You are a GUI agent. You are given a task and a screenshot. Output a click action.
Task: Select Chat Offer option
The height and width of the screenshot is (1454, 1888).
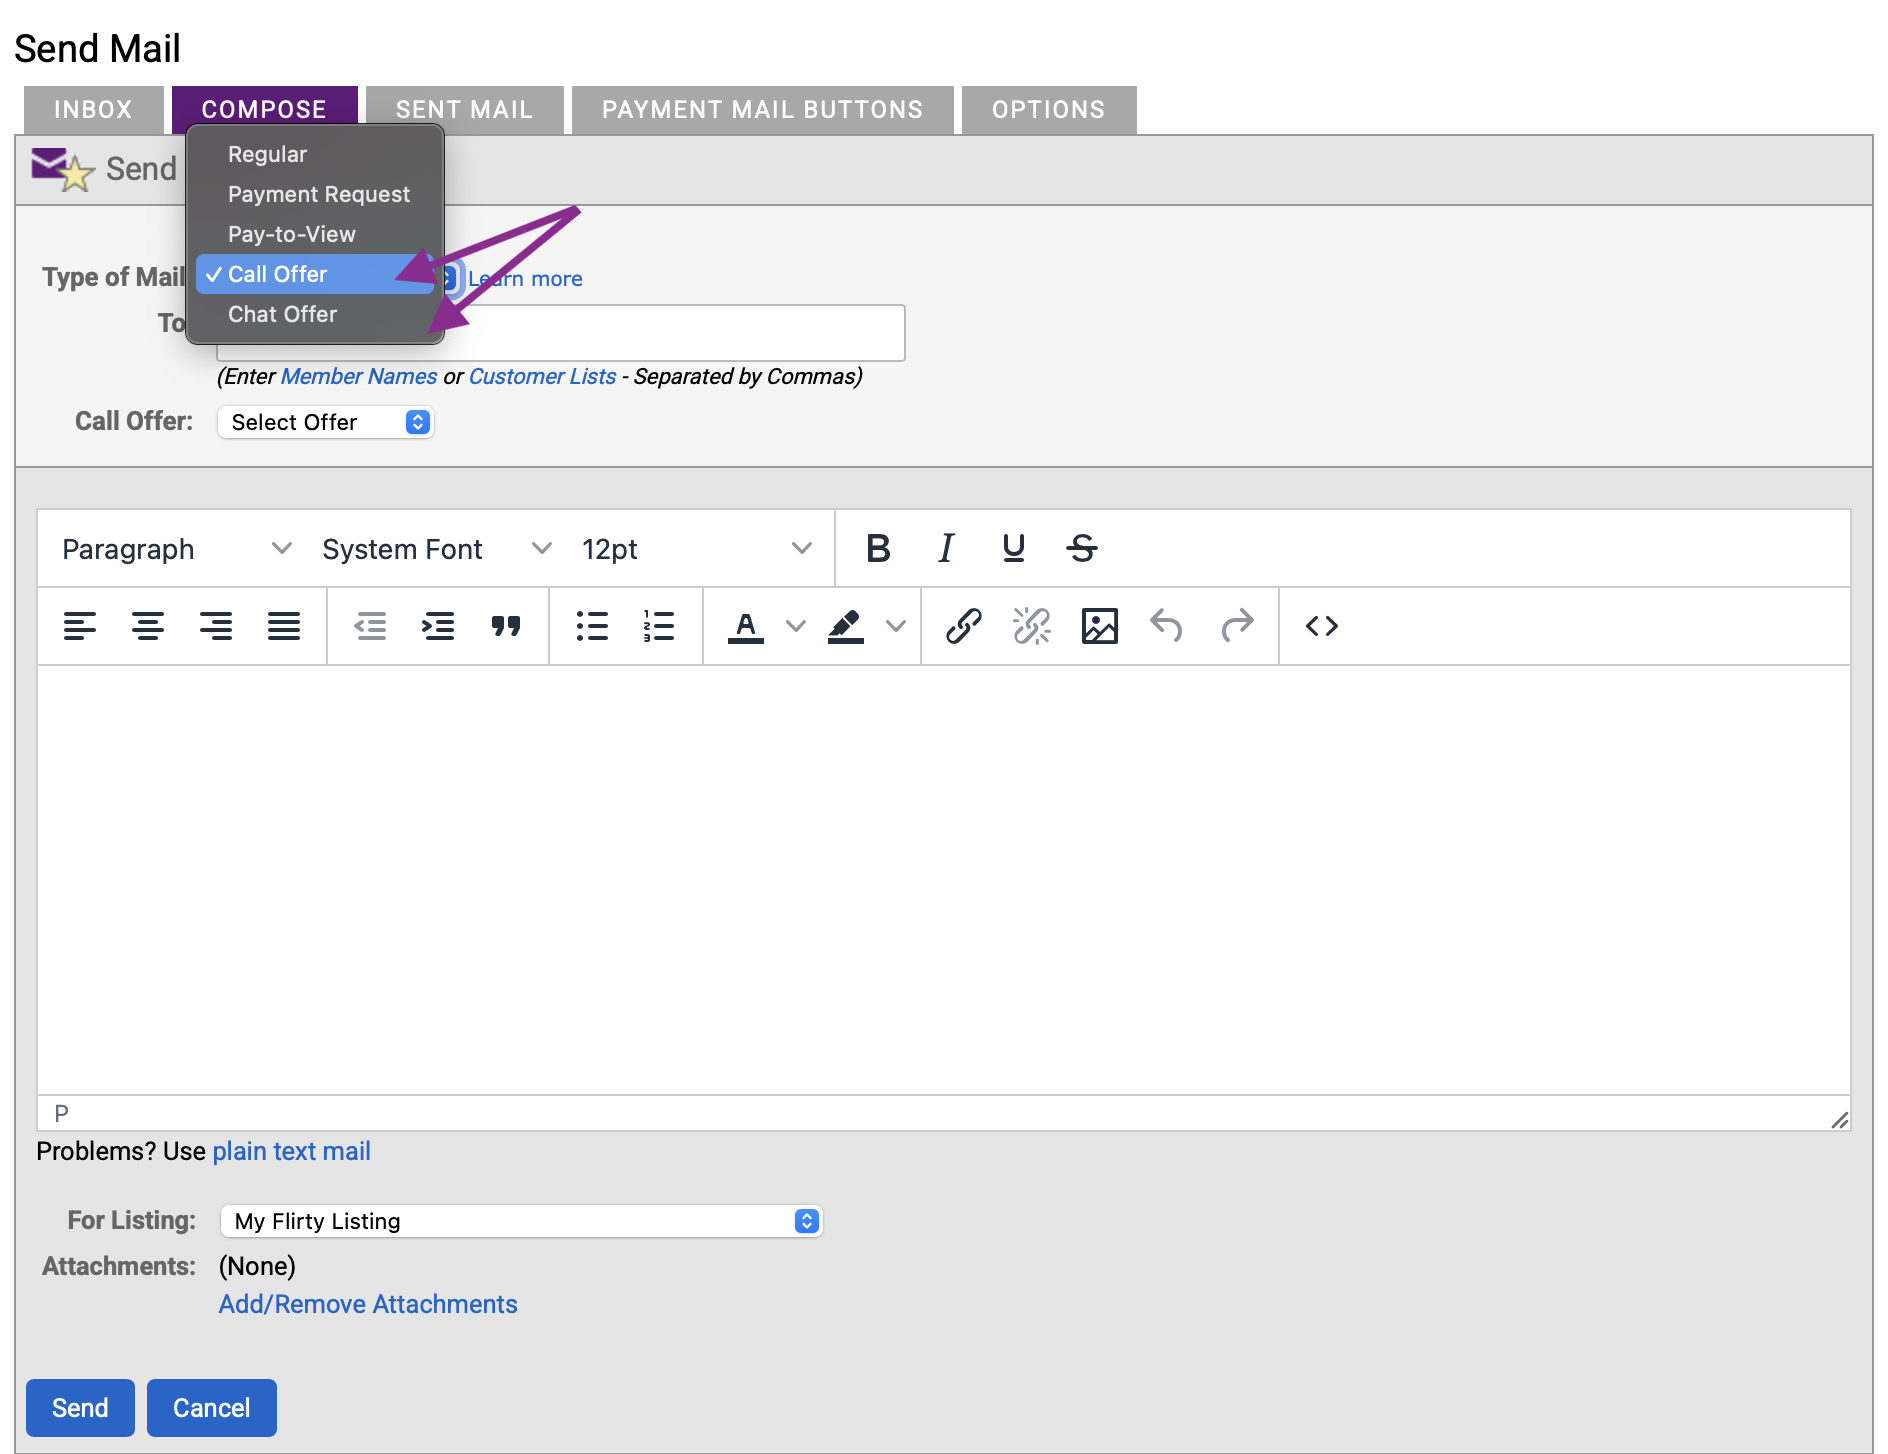point(315,314)
